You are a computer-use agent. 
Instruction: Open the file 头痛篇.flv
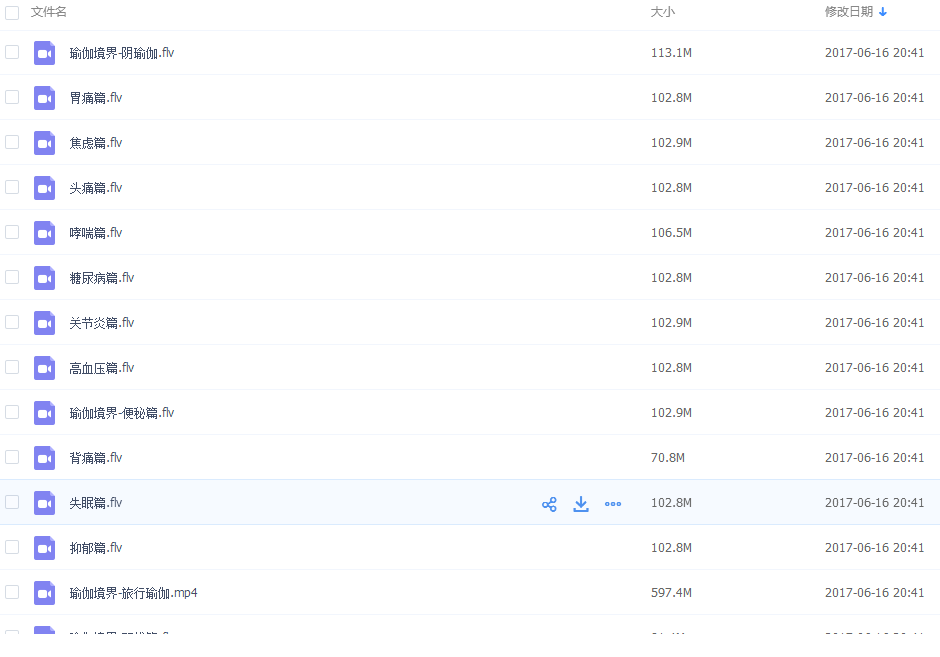click(x=95, y=188)
